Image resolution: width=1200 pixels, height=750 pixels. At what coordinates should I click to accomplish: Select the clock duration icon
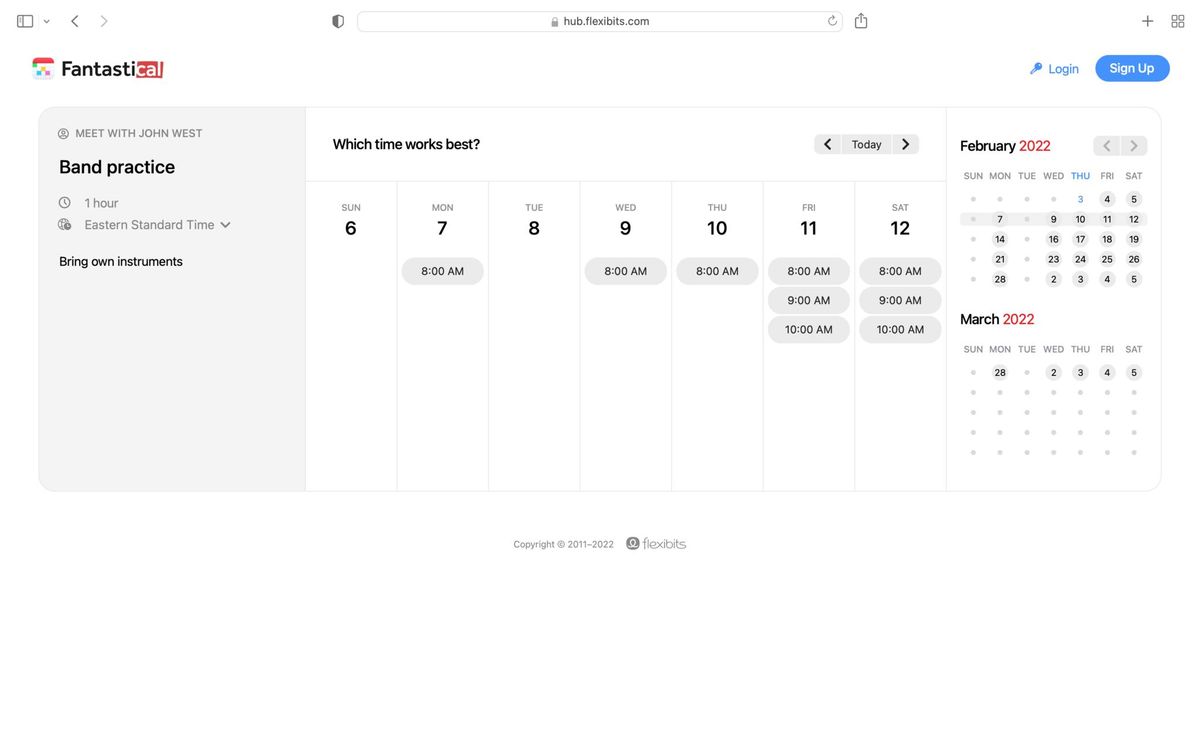pyautogui.click(x=63, y=202)
